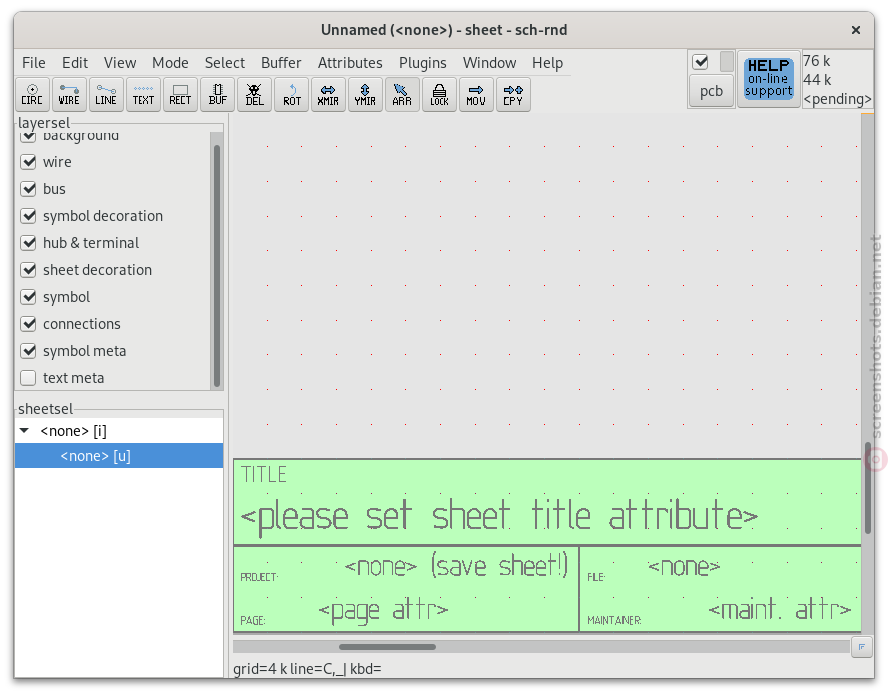This screenshot has width=888, height=695.
Task: Open the Select menu
Action: [225, 63]
